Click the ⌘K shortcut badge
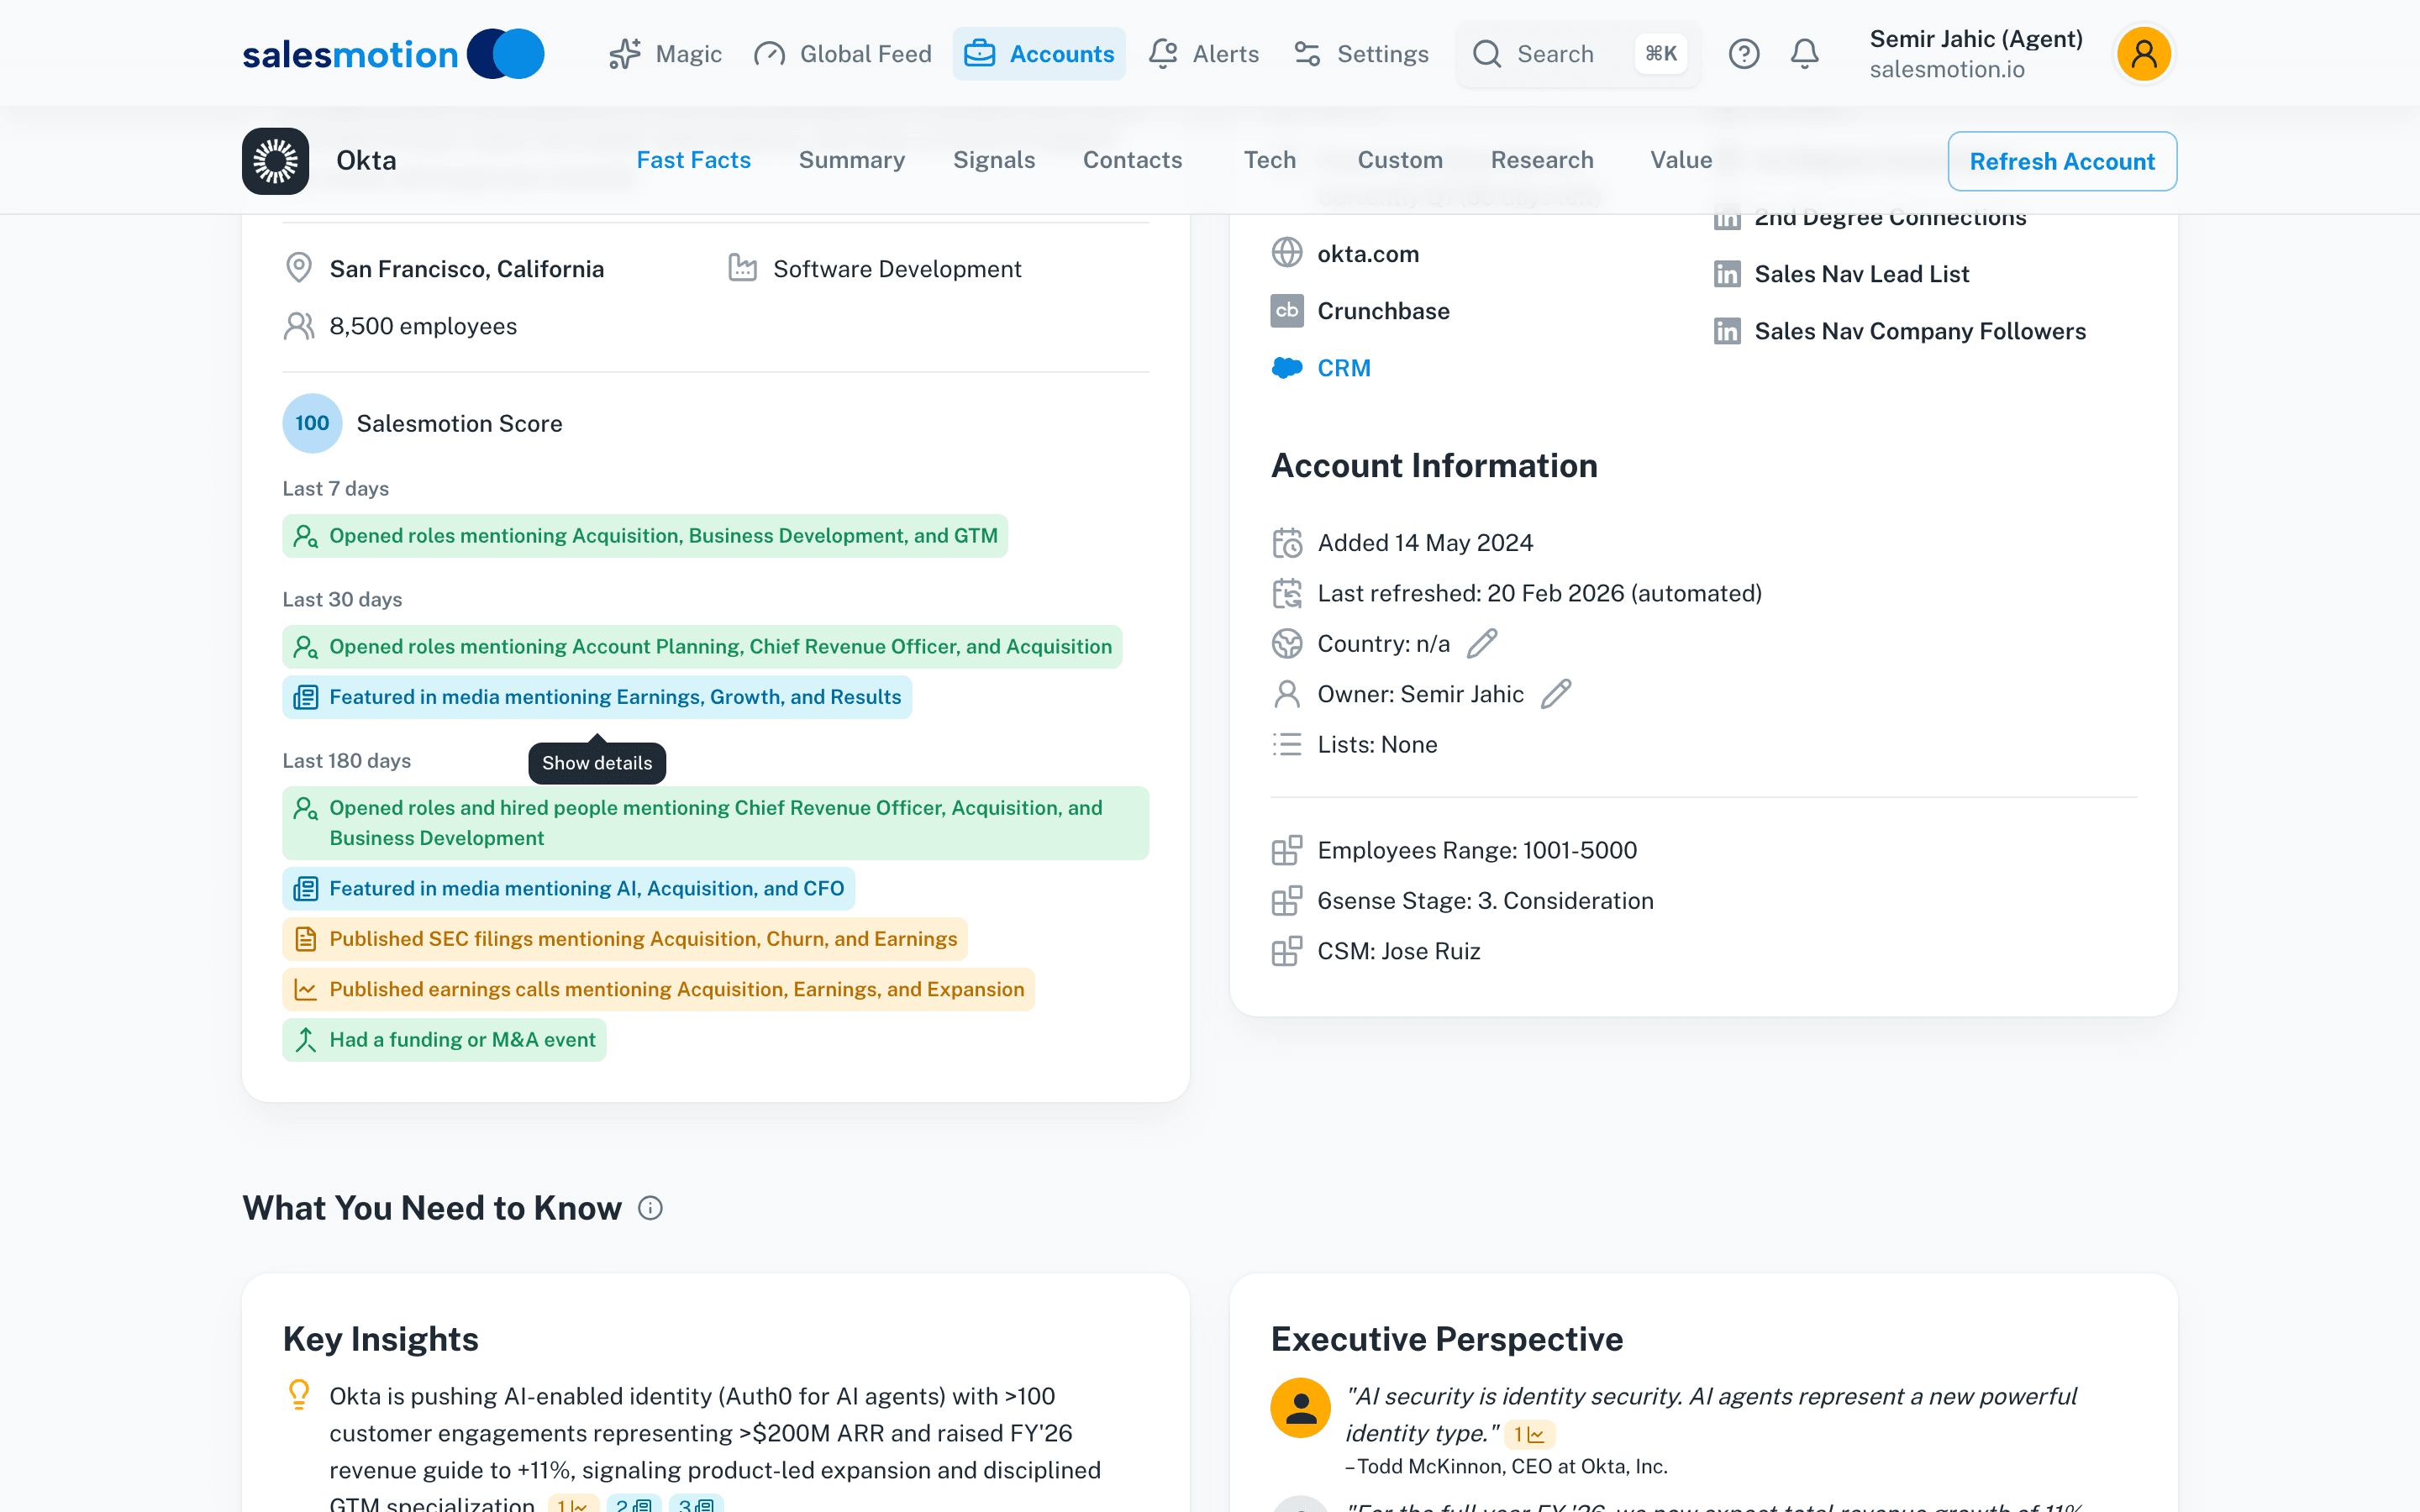Image resolution: width=2420 pixels, height=1512 pixels. click(1661, 54)
